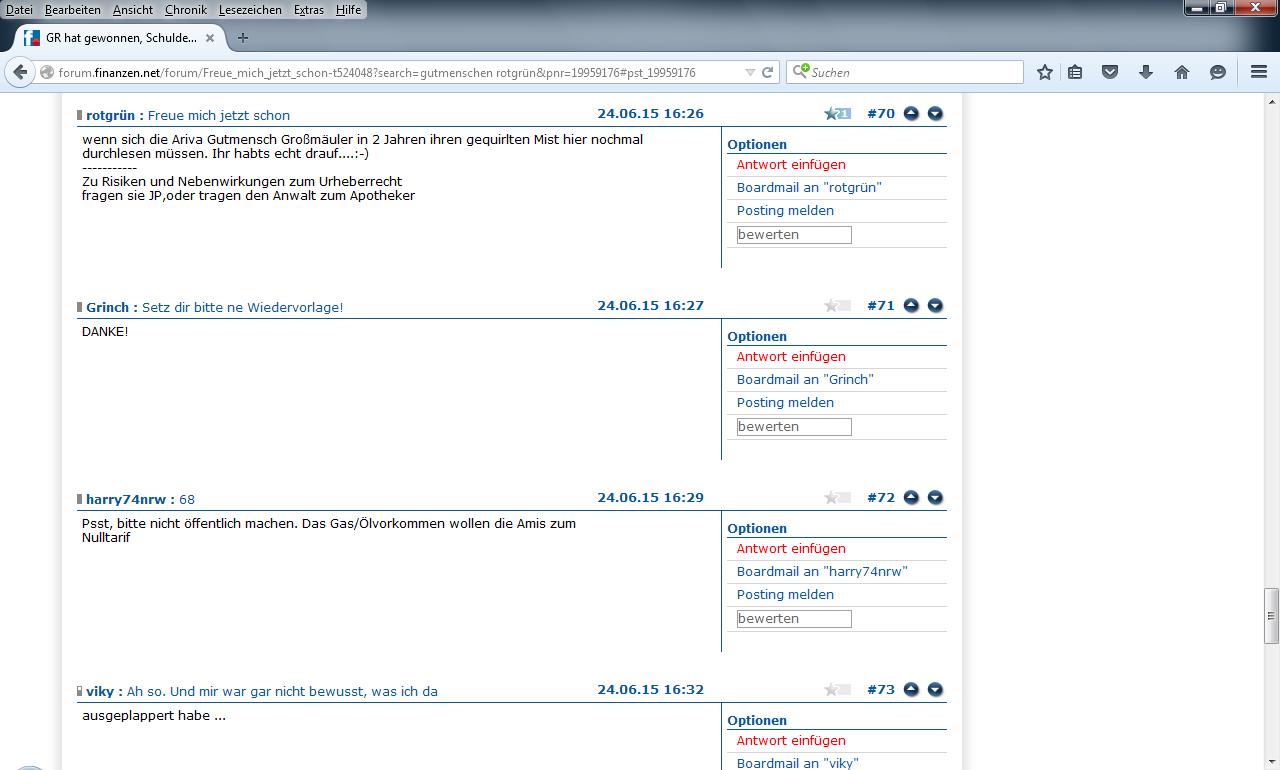This screenshot has height=770, width=1280.
Task: Open post title 'Freue mich jetzt schon'
Action: coord(219,115)
